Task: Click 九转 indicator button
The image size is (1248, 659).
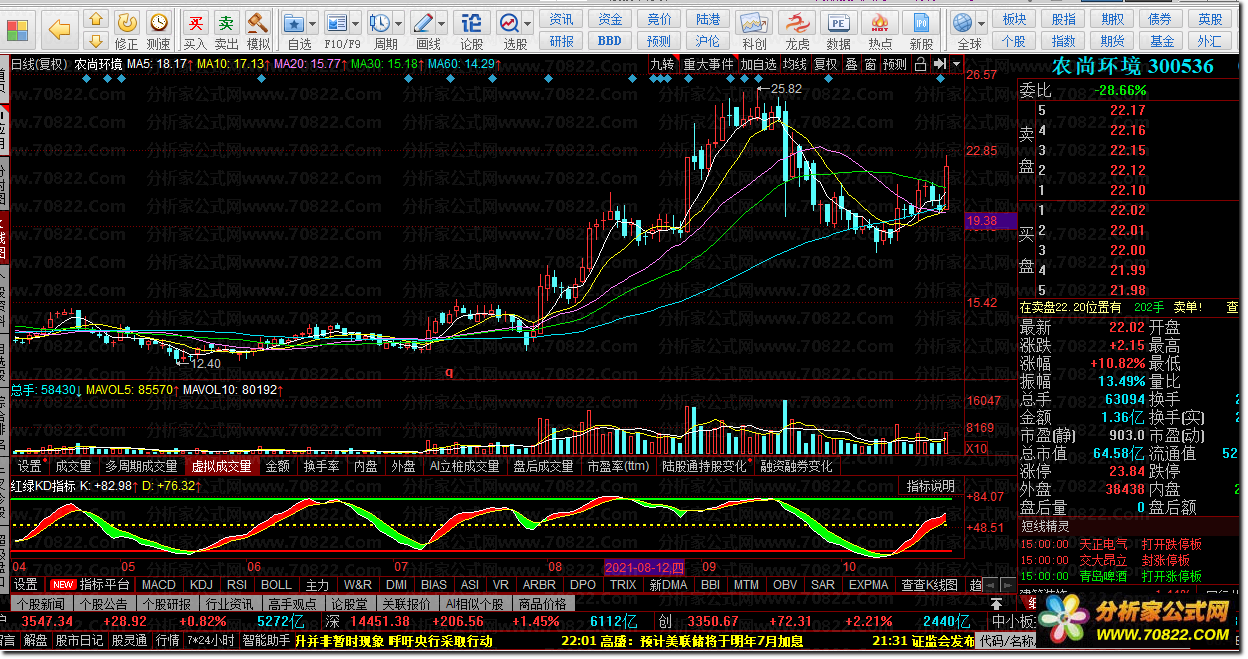Action: (x=662, y=64)
